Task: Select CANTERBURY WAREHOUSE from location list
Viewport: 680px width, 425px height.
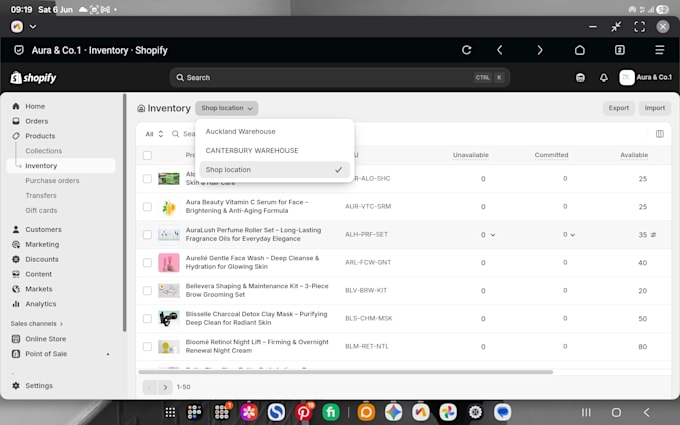Action: tap(275, 150)
